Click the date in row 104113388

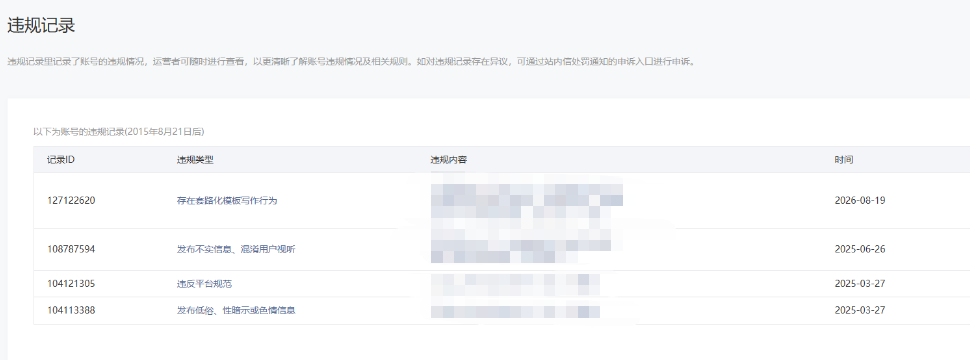pyautogui.click(x=860, y=310)
